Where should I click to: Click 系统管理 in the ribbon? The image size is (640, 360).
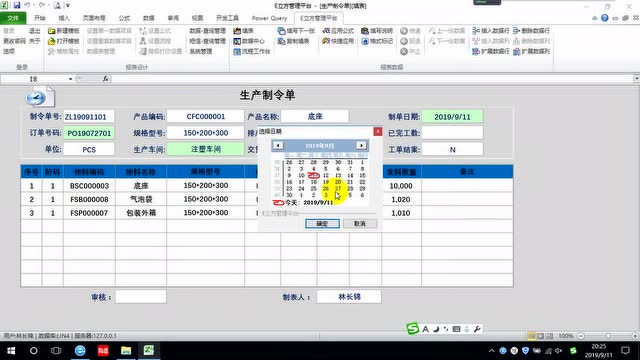[x=201, y=51]
